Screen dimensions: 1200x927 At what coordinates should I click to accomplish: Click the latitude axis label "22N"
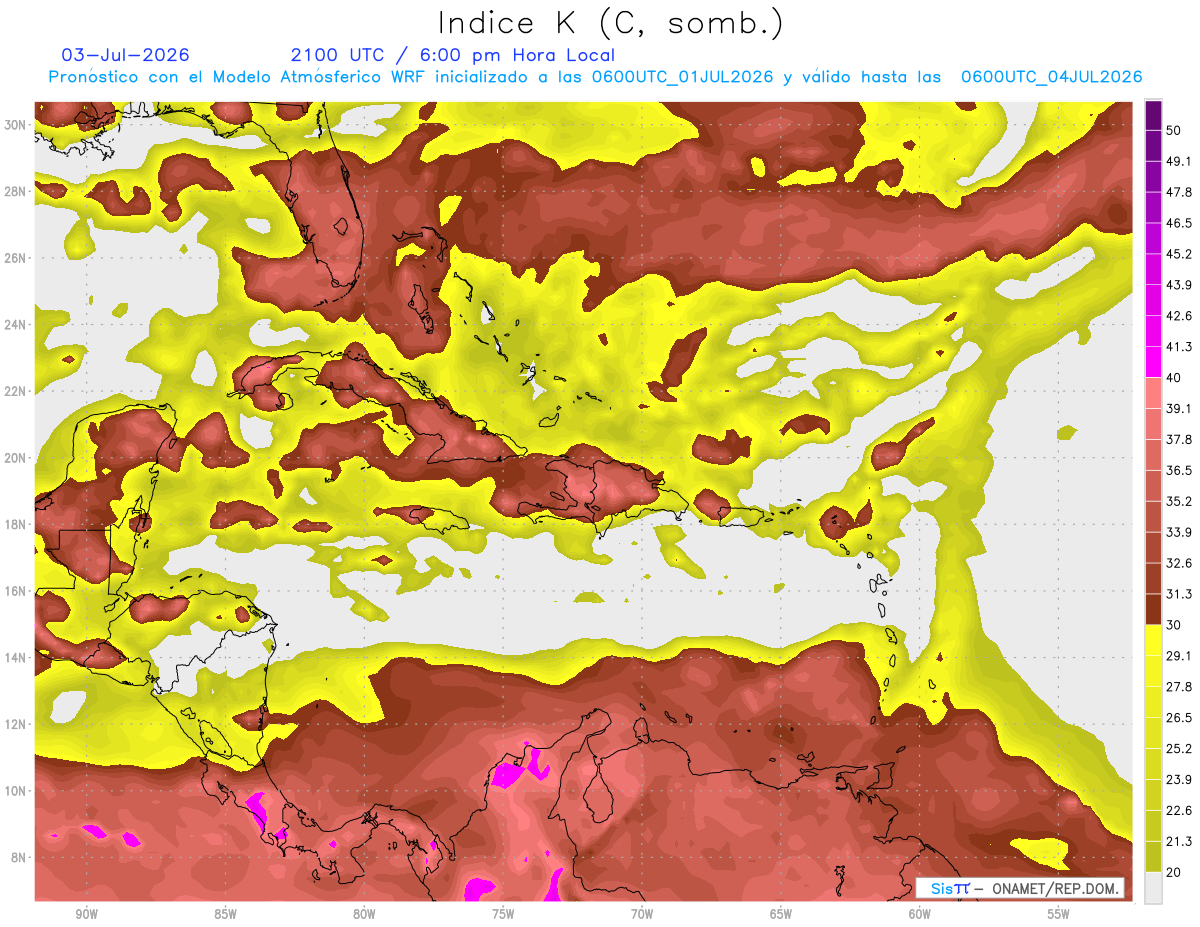15,391
